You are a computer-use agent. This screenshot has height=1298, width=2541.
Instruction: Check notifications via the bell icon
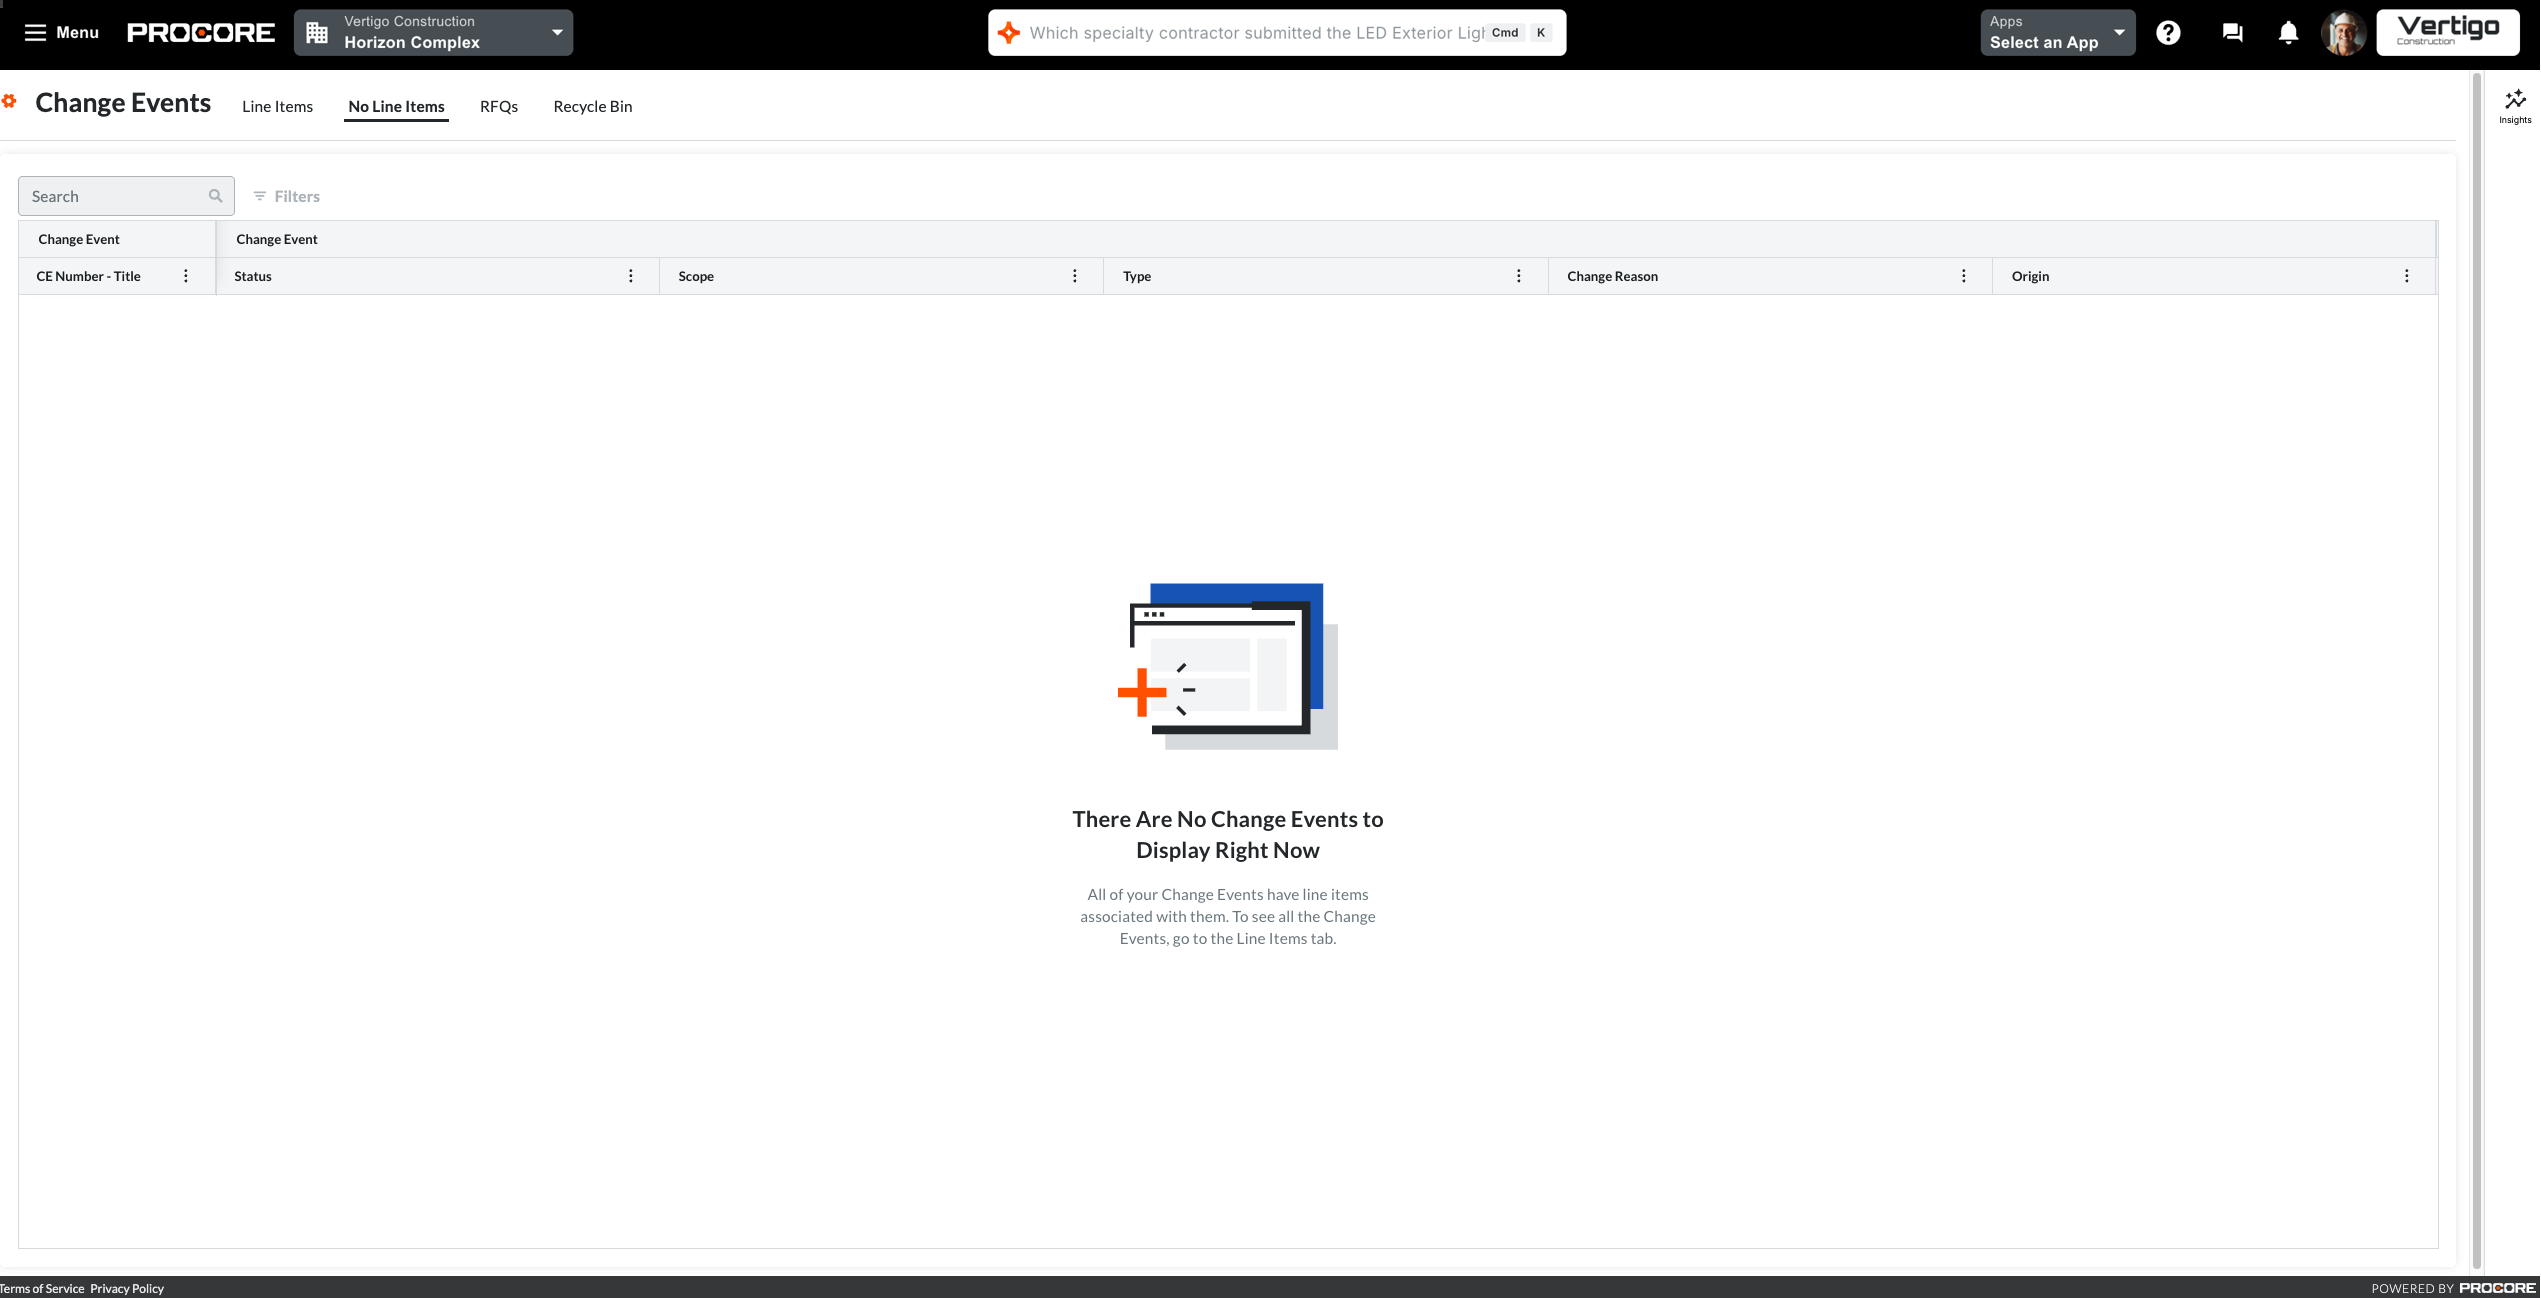pos(2288,32)
